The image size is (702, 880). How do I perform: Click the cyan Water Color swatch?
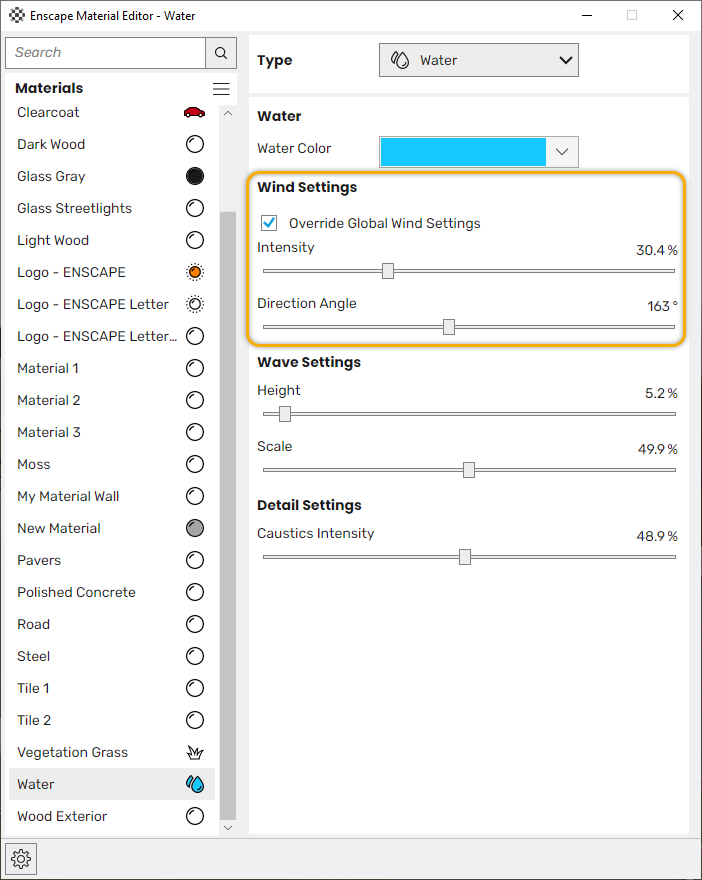(463, 152)
